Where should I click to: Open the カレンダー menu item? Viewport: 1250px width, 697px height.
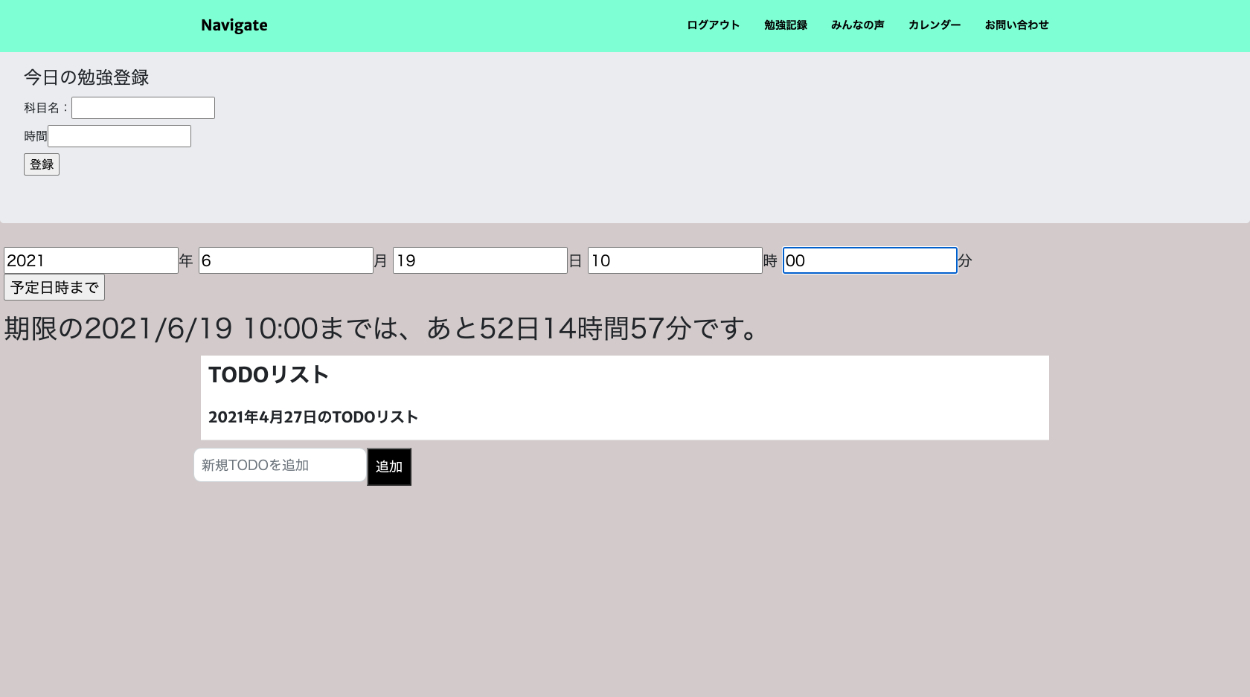click(934, 25)
